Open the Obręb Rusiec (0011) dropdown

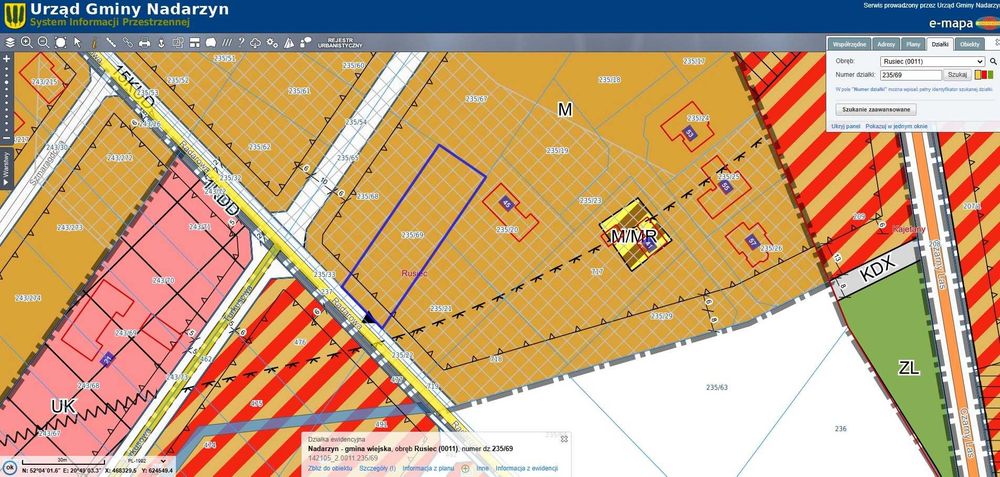click(932, 62)
